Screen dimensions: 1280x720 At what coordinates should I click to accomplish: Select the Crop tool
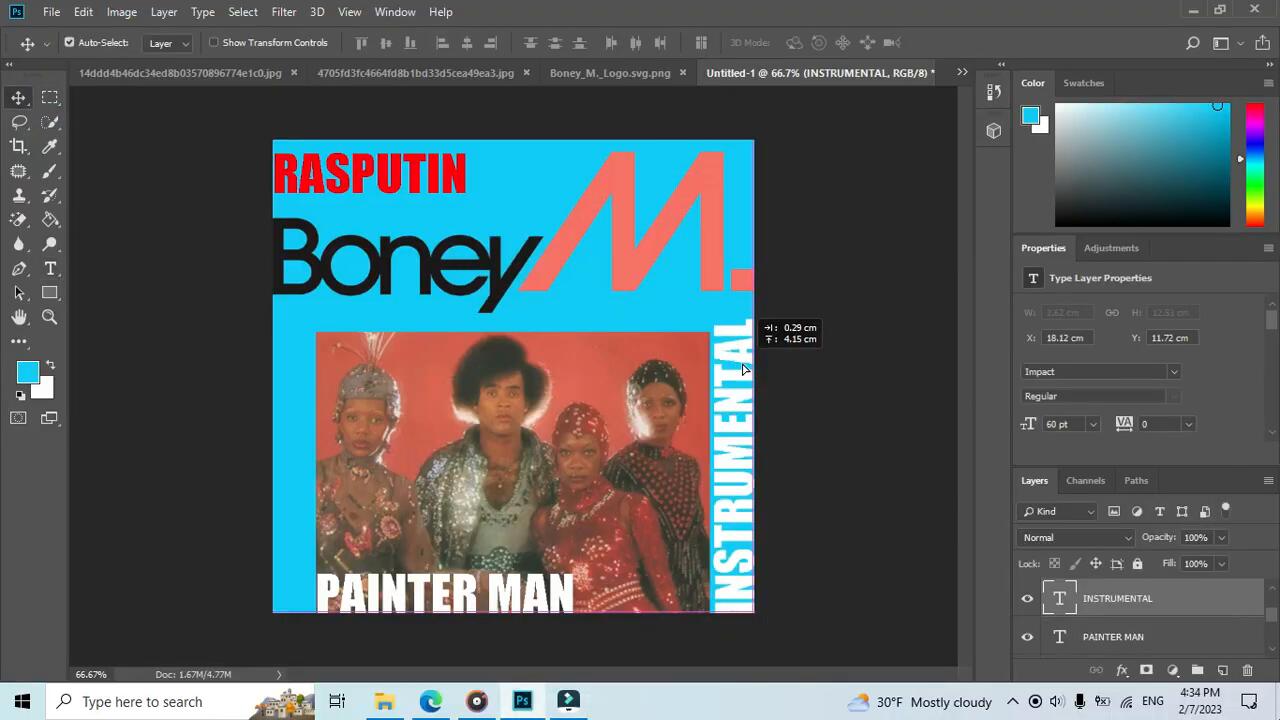pyautogui.click(x=19, y=146)
